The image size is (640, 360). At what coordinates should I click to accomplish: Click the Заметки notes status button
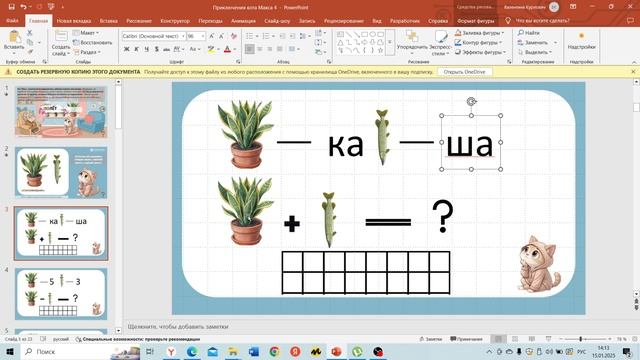click(x=431, y=339)
